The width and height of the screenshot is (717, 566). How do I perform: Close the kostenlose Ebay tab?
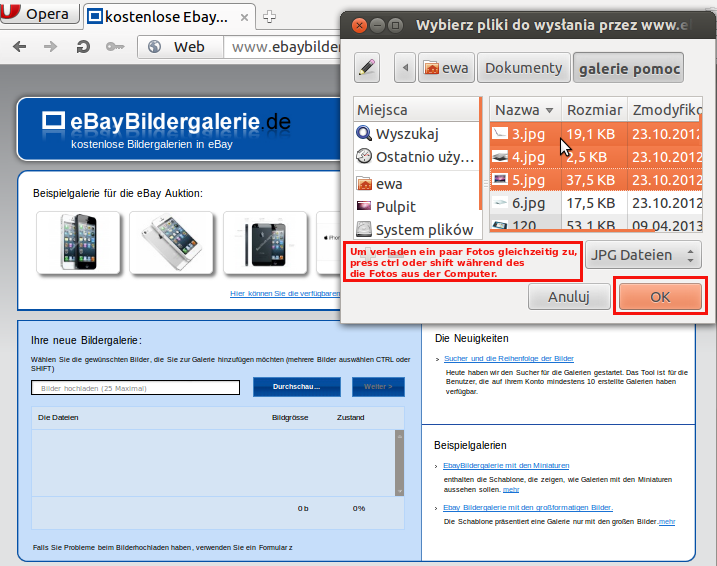[245, 17]
